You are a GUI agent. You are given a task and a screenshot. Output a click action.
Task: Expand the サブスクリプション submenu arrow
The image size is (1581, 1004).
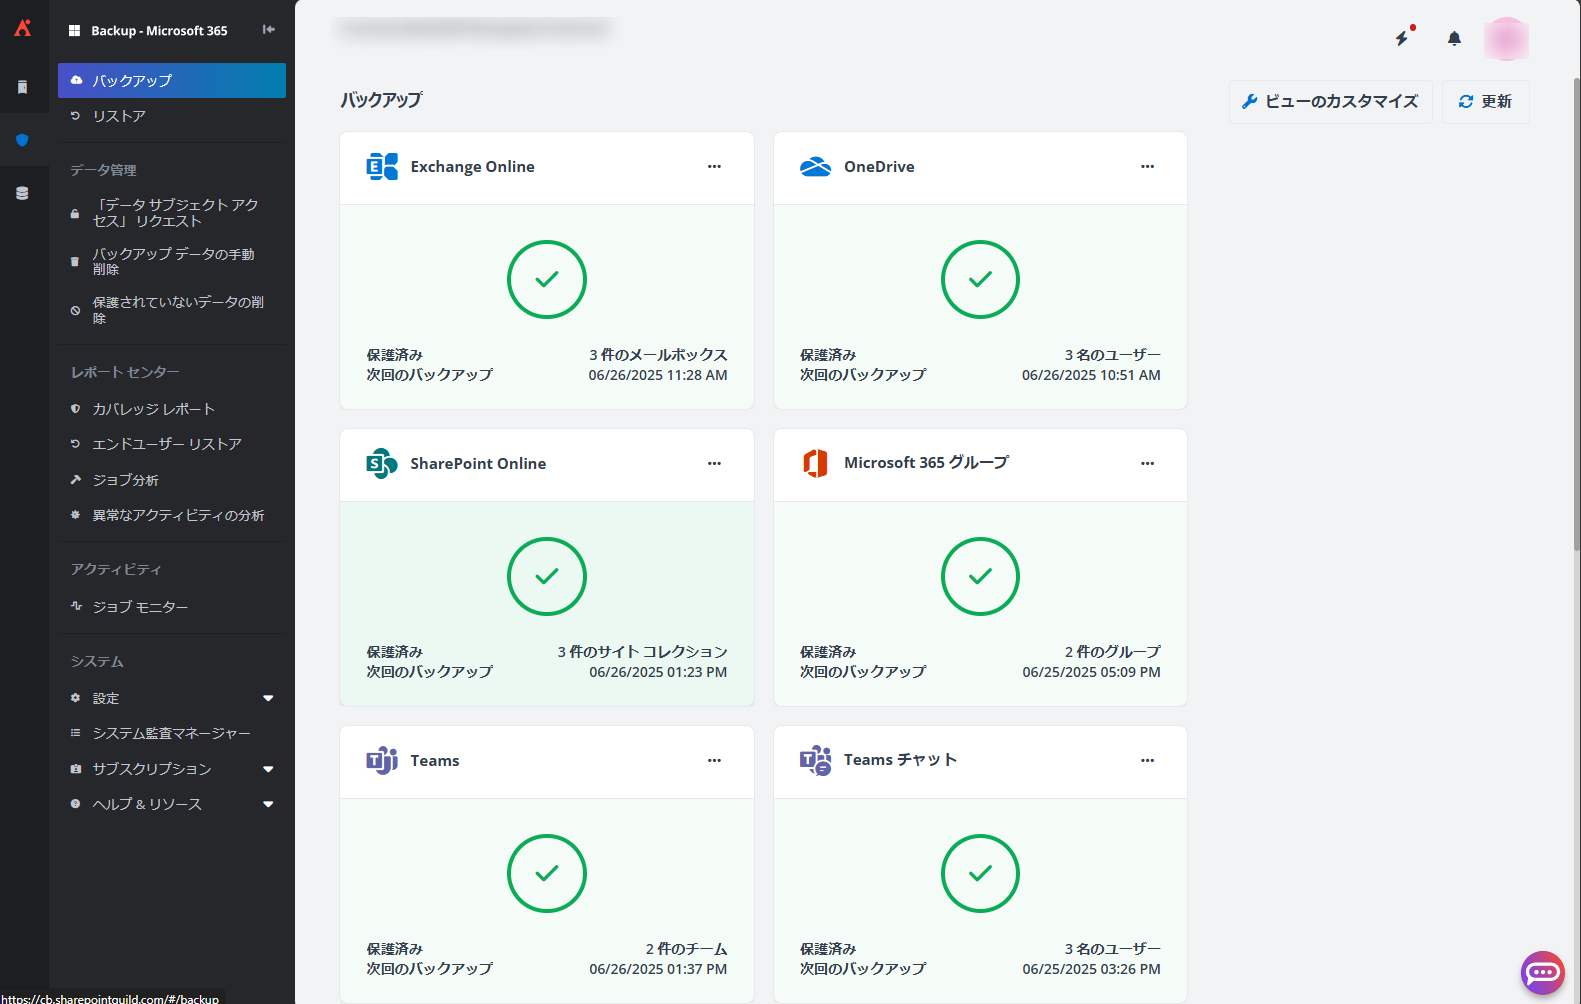(x=268, y=769)
